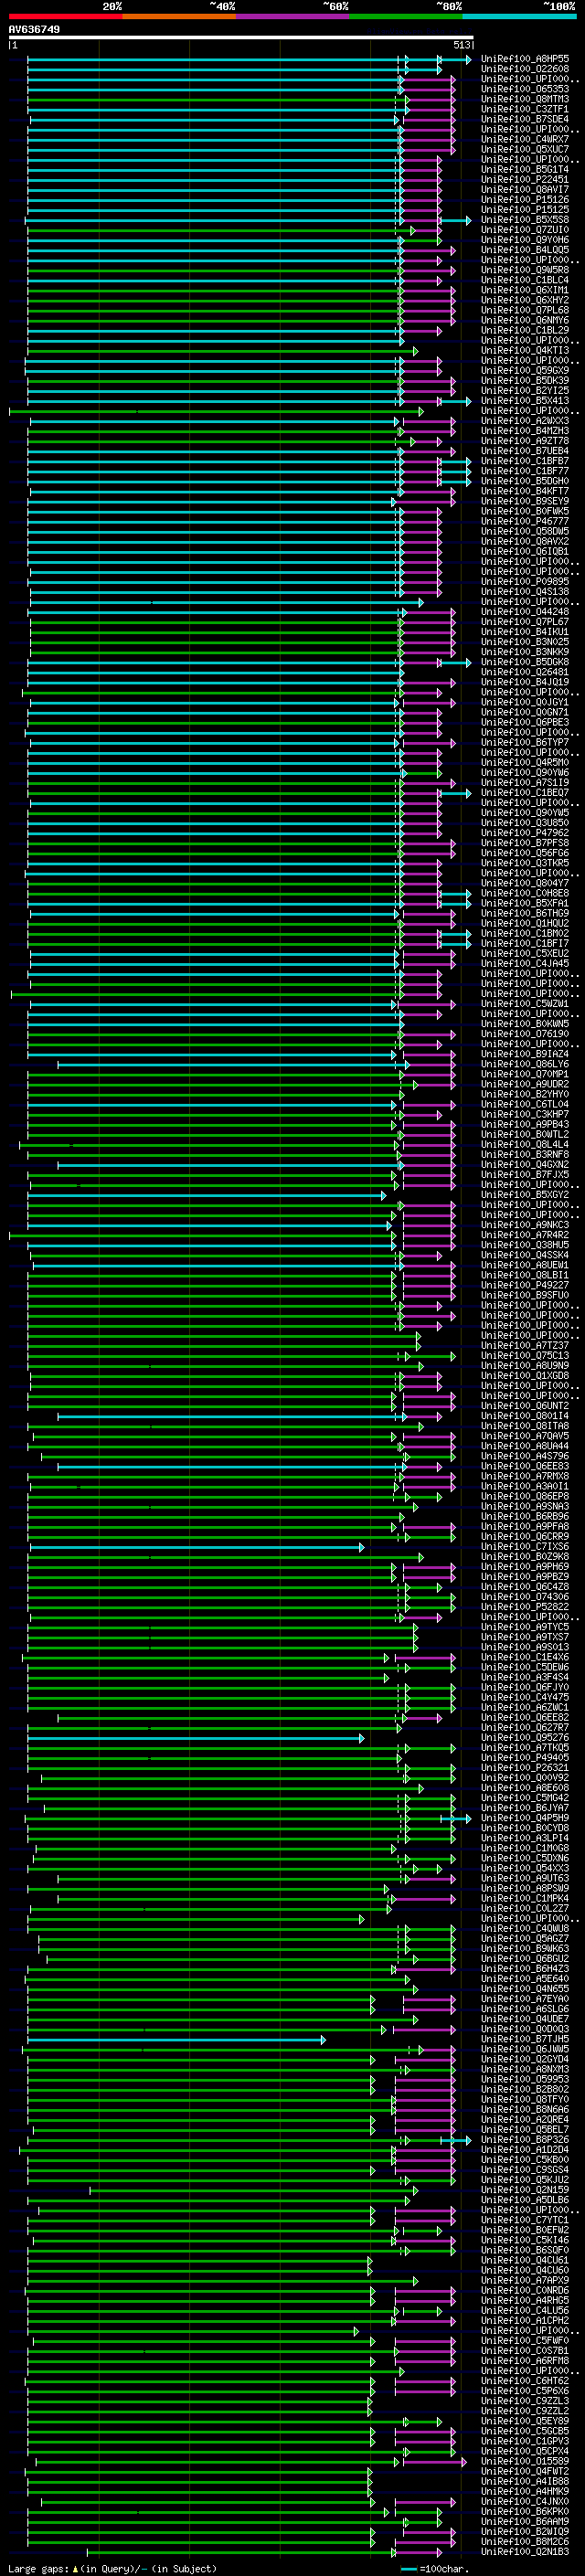Open hit UniRef100_A8HP55
The height and width of the screenshot is (2576, 585).
[x=525, y=59]
